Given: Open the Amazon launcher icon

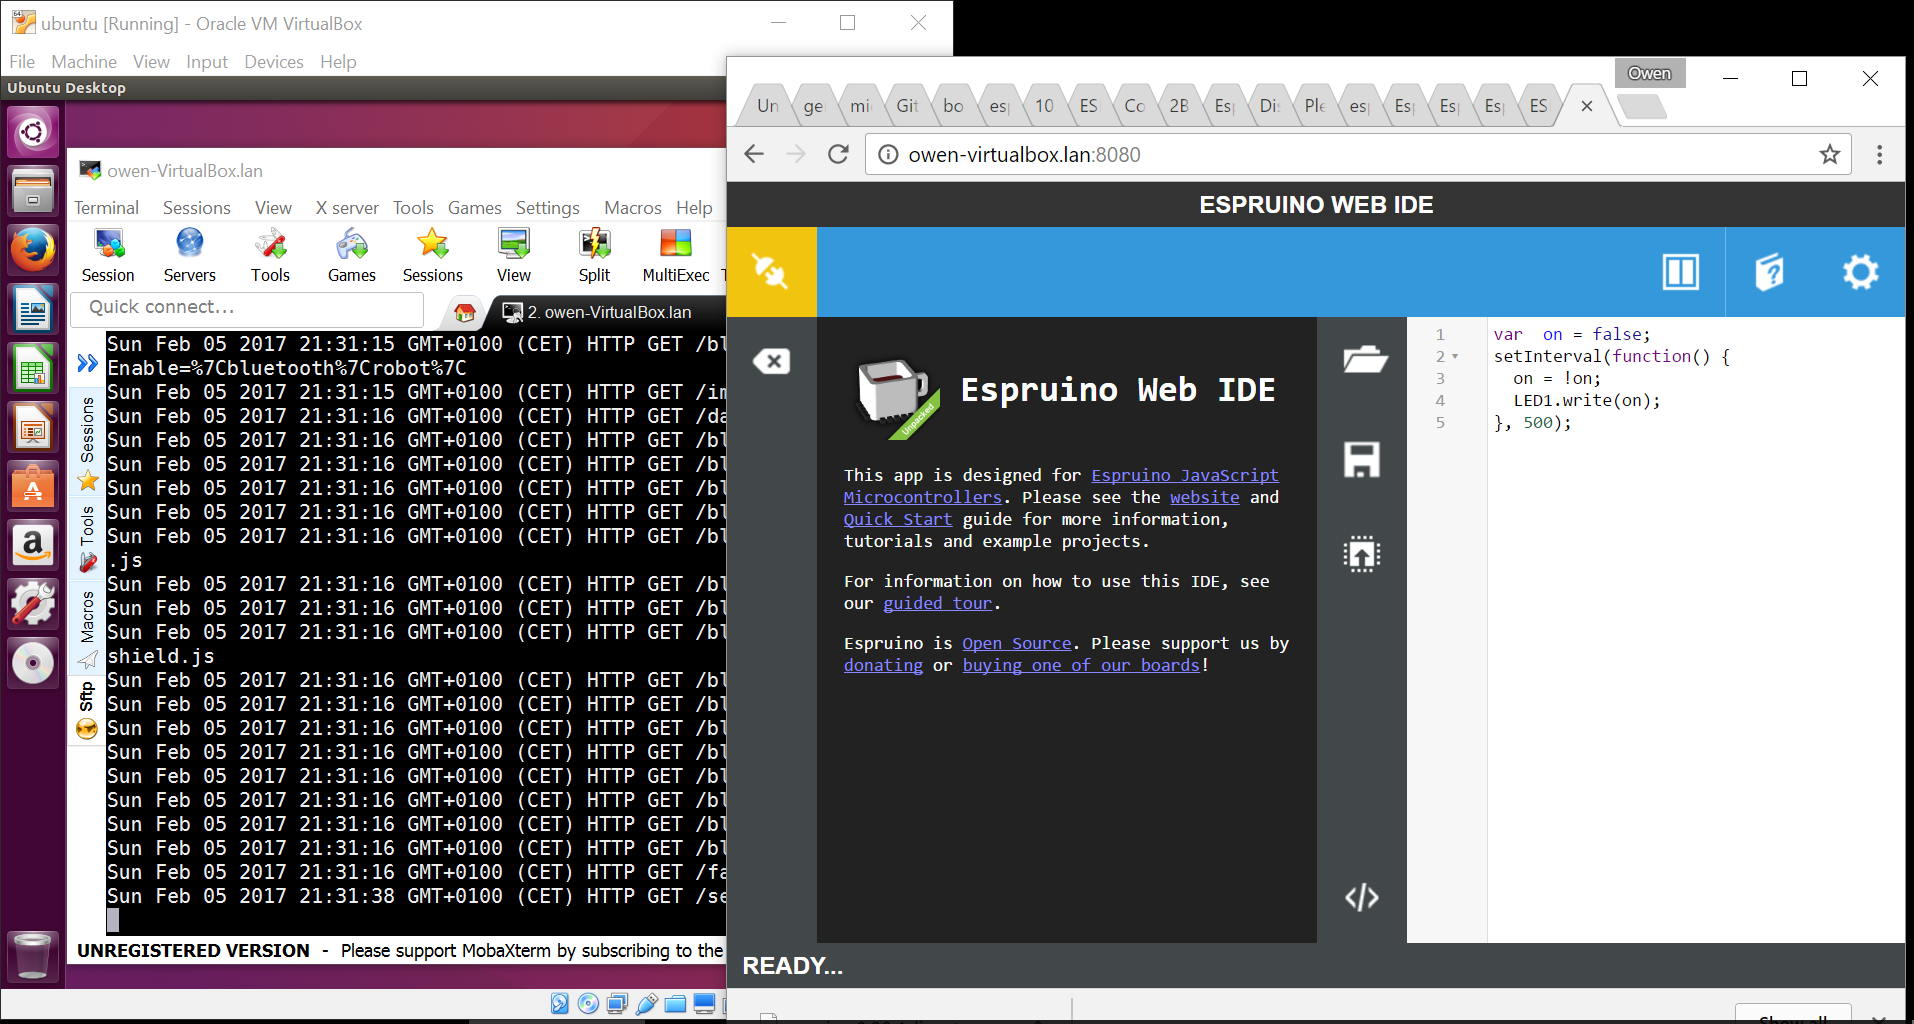Looking at the screenshot, I should point(33,545).
